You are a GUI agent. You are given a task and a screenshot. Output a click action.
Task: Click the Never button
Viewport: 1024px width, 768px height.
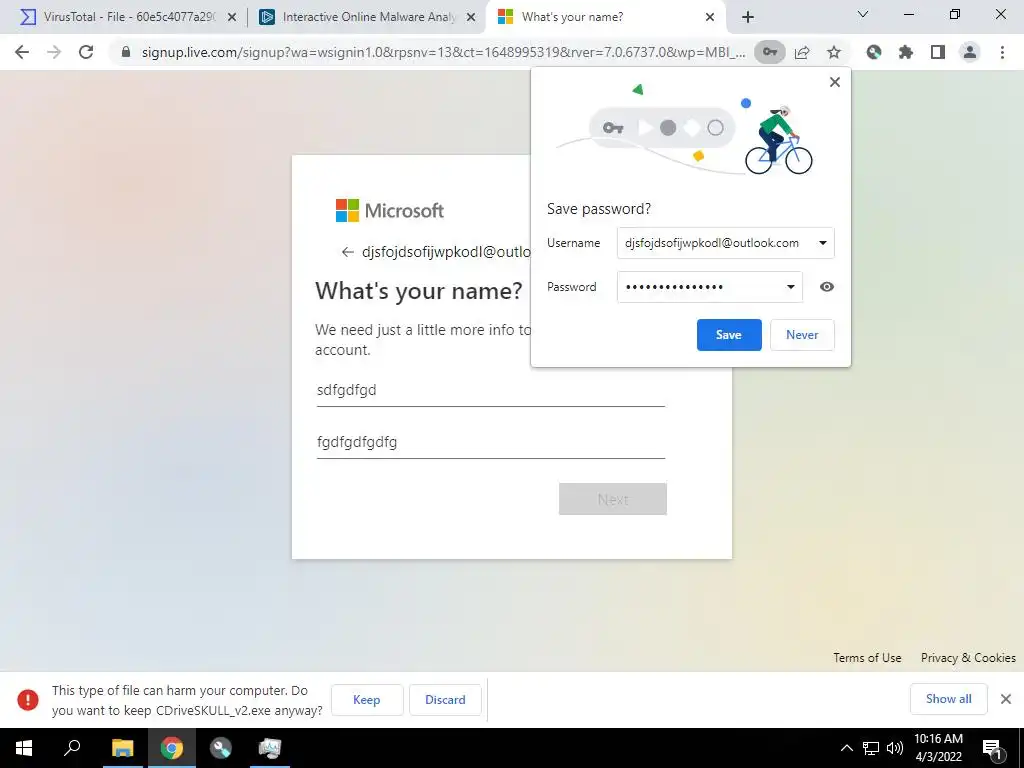(x=802, y=335)
